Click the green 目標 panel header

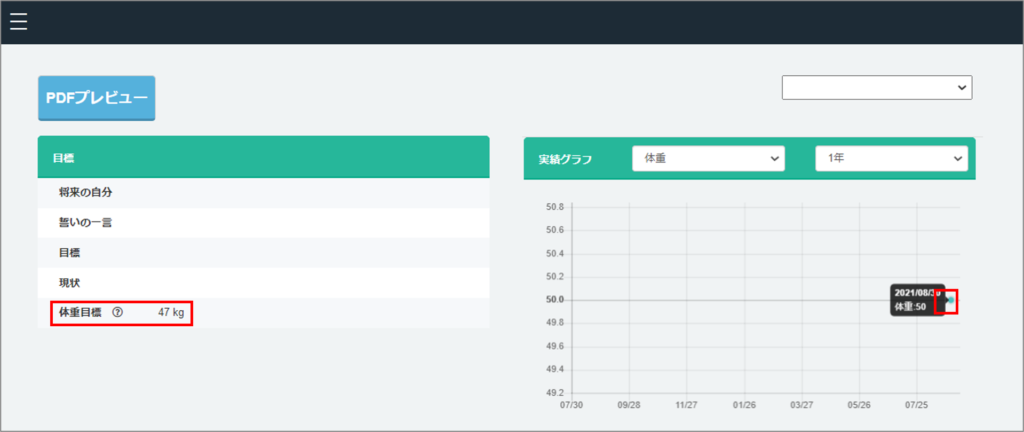tap(263, 157)
